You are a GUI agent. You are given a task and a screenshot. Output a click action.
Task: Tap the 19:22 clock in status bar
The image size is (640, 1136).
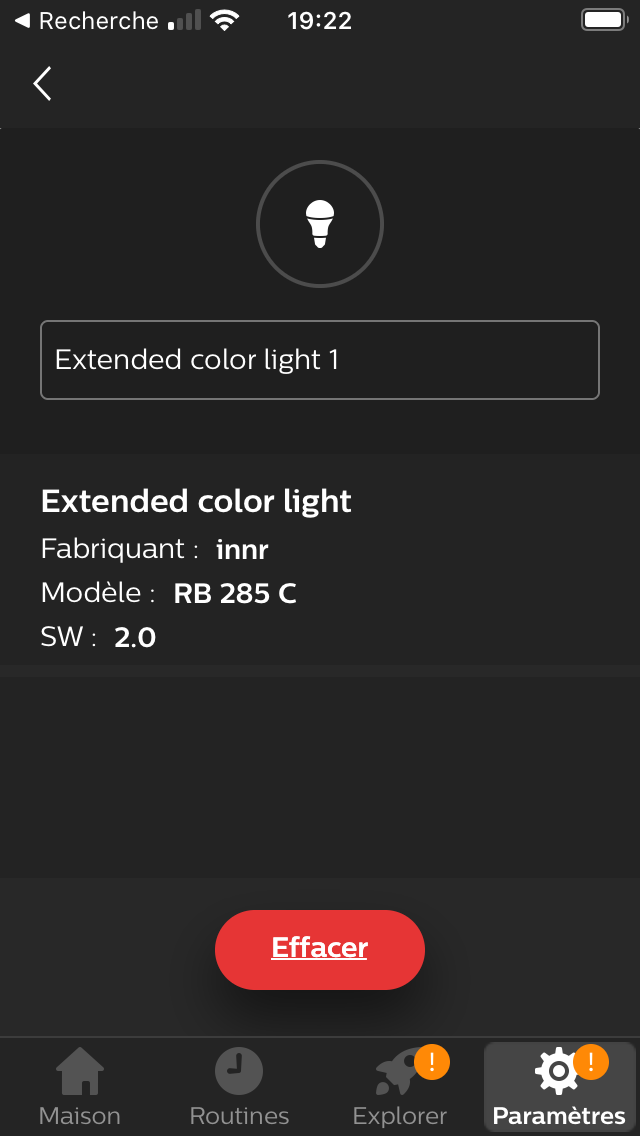pos(320,20)
